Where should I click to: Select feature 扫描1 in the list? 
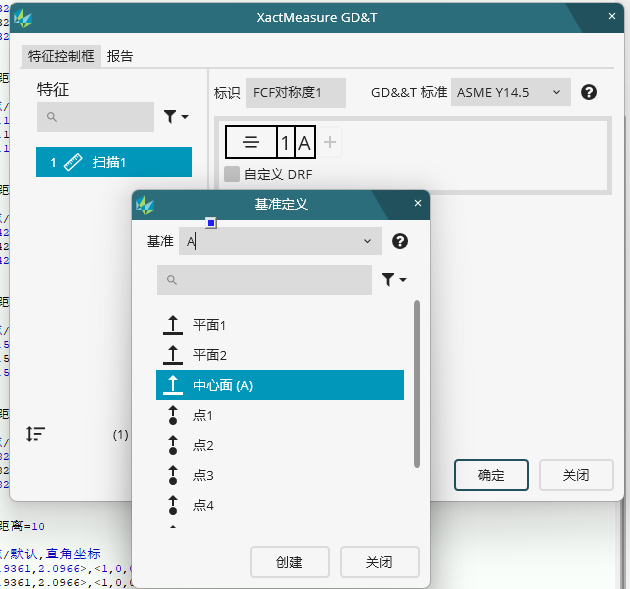pos(114,162)
